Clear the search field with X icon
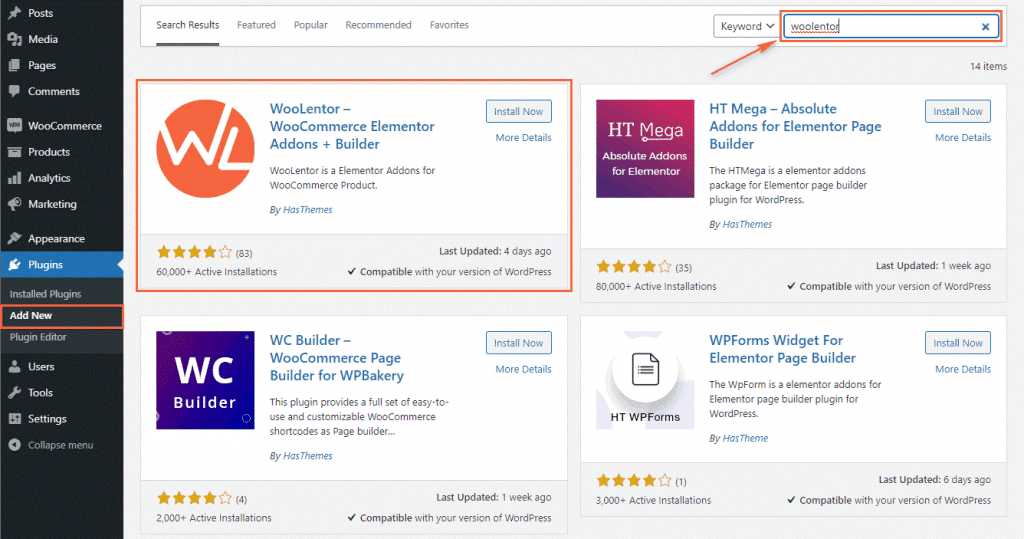 coord(985,27)
